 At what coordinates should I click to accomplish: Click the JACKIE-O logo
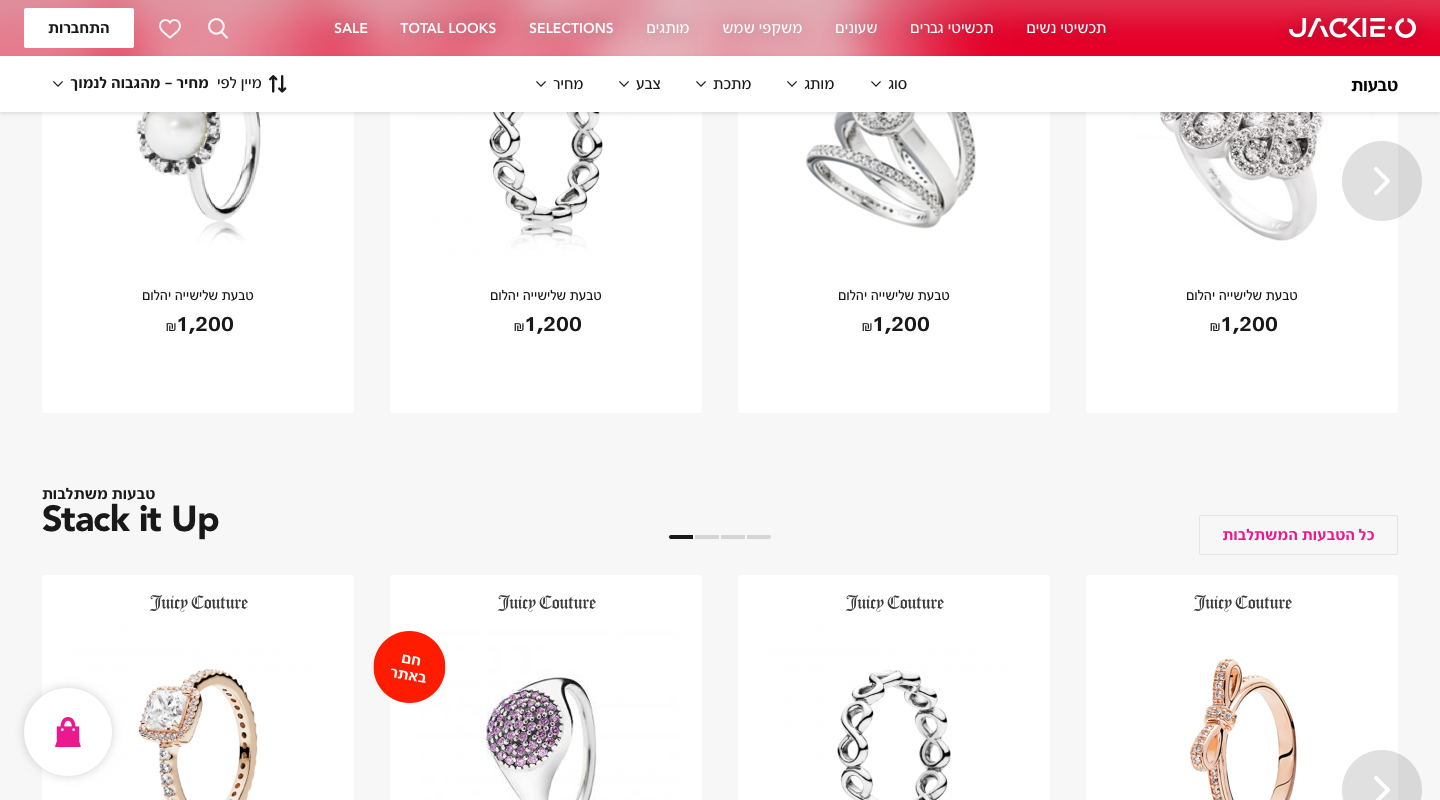pos(1352,28)
